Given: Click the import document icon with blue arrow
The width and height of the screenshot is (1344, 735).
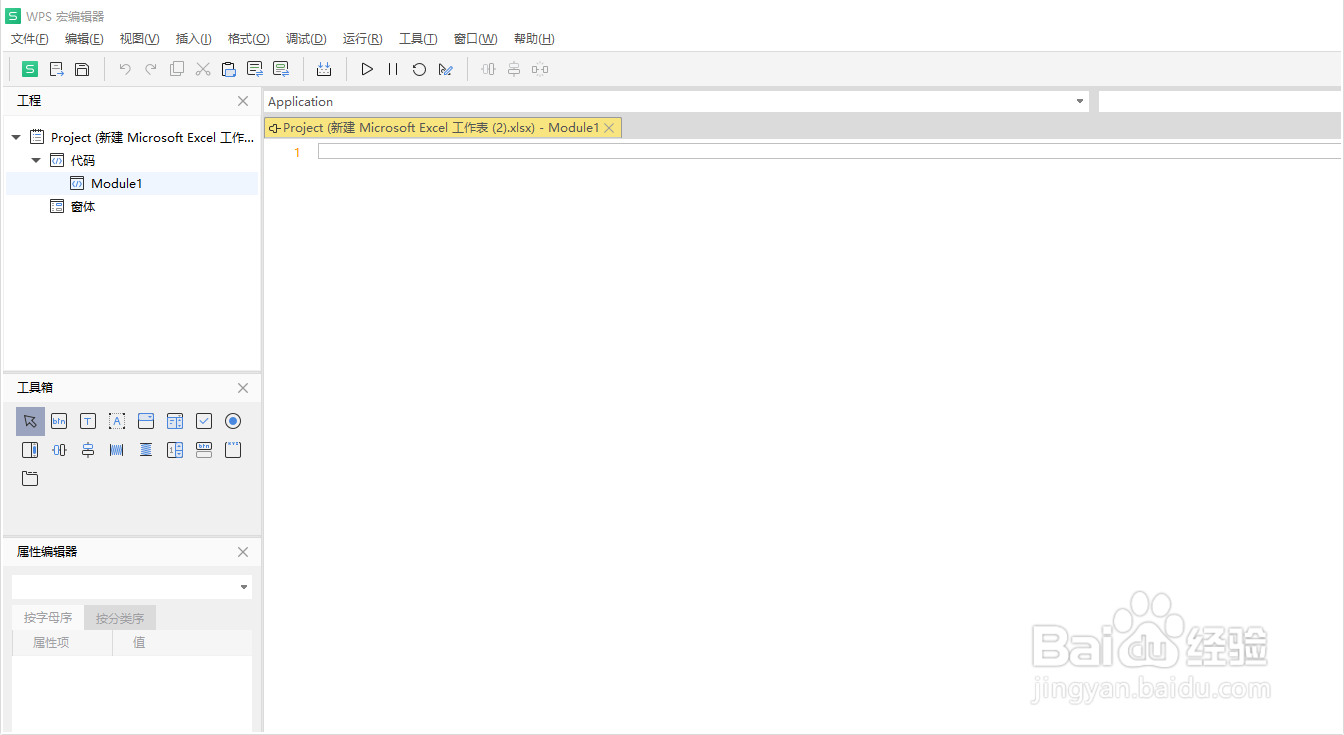Looking at the screenshot, I should click(57, 69).
